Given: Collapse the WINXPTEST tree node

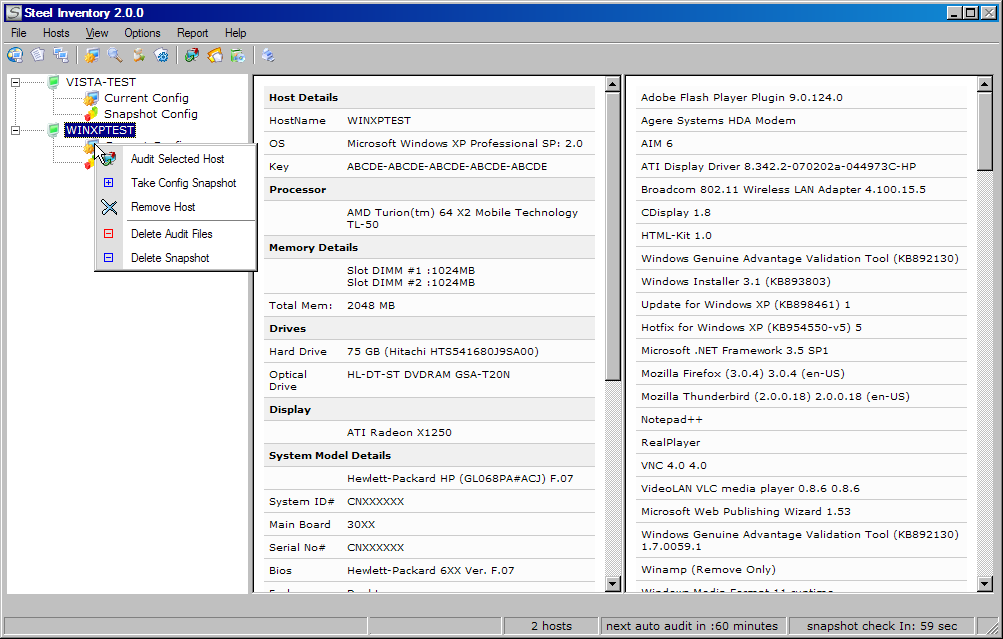Looking at the screenshot, I should (x=15, y=130).
